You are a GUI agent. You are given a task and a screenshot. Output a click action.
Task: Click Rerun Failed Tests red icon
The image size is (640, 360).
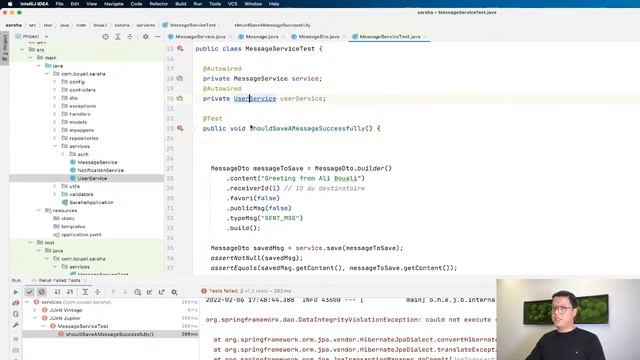coord(16,303)
